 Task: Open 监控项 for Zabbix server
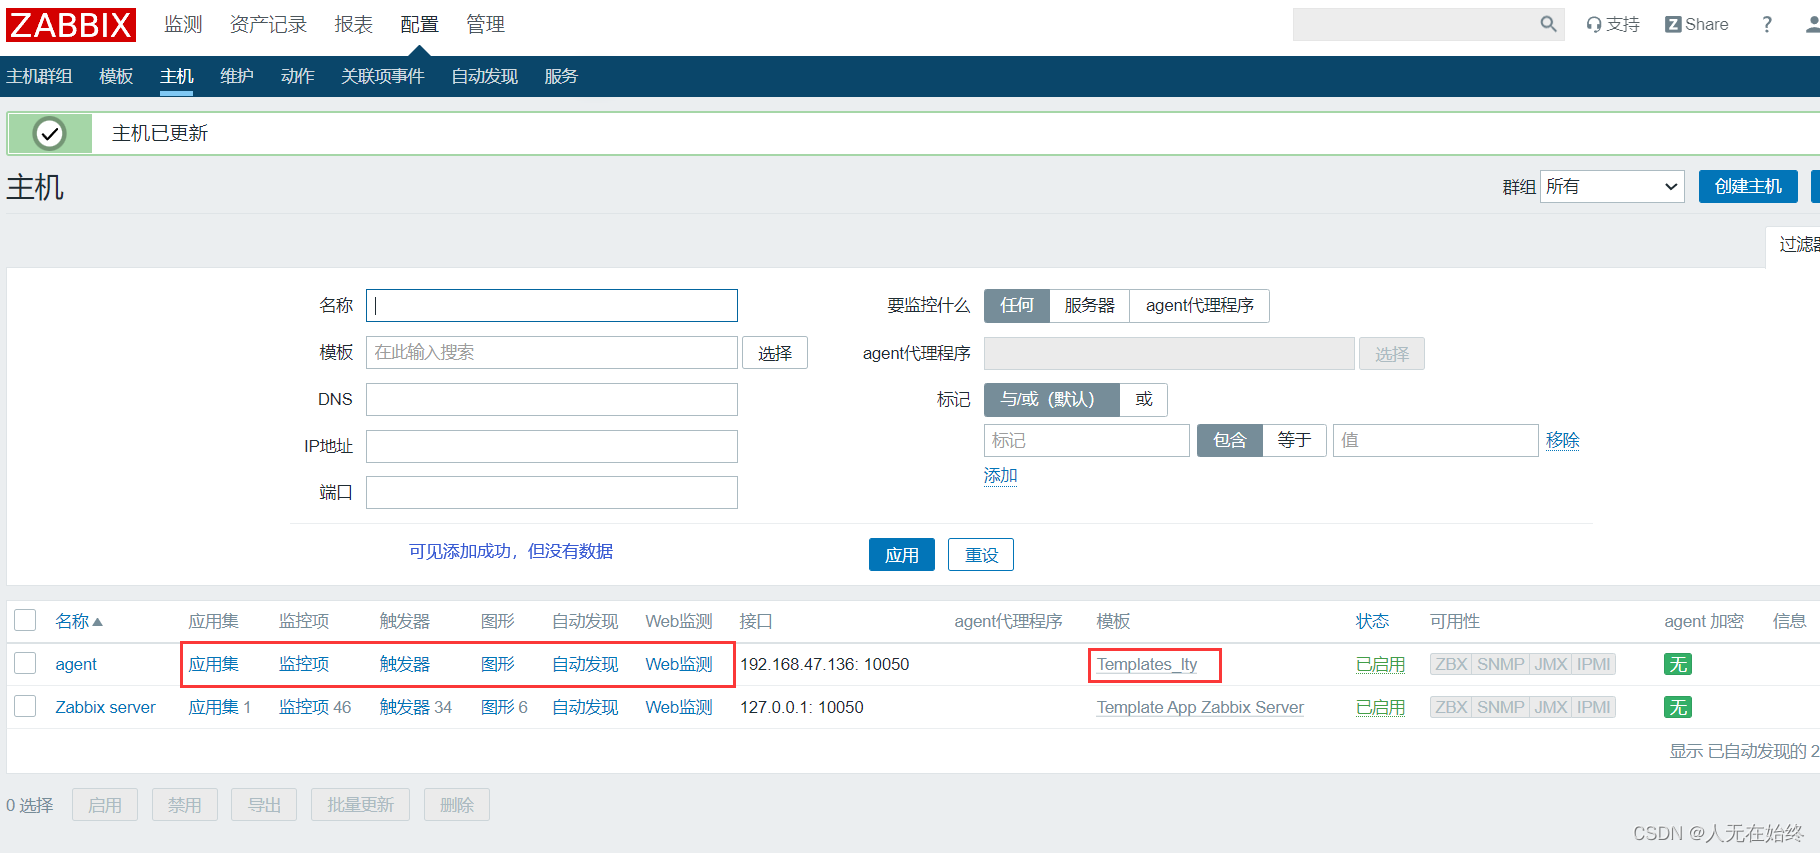[x=304, y=707]
